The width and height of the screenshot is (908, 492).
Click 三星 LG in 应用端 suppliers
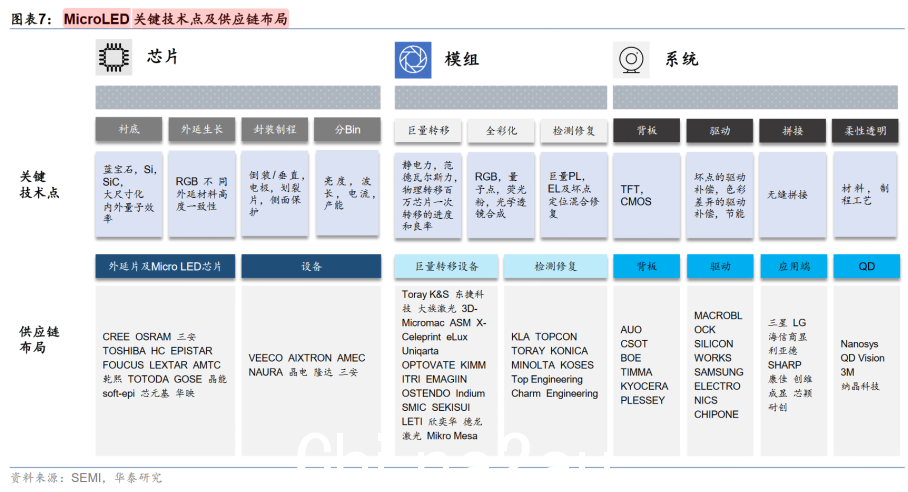(x=787, y=323)
